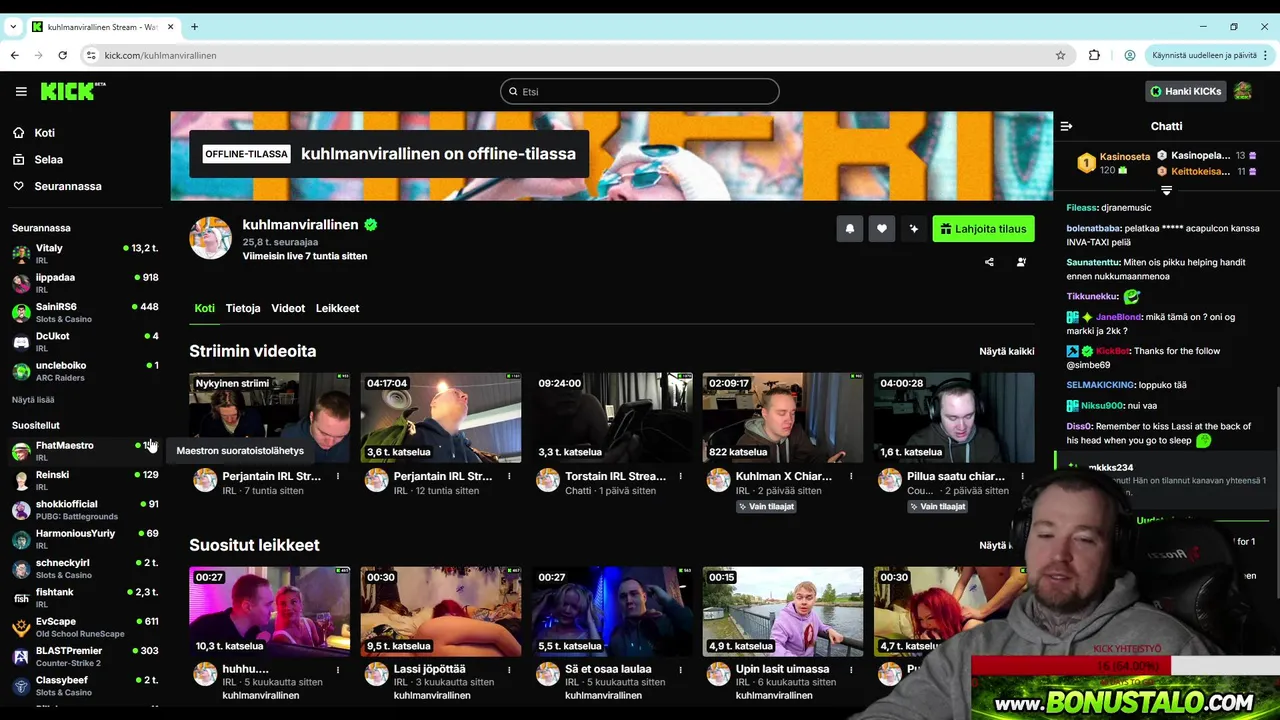Open 09:24:00 Torstain video thumbnail

click(612, 417)
